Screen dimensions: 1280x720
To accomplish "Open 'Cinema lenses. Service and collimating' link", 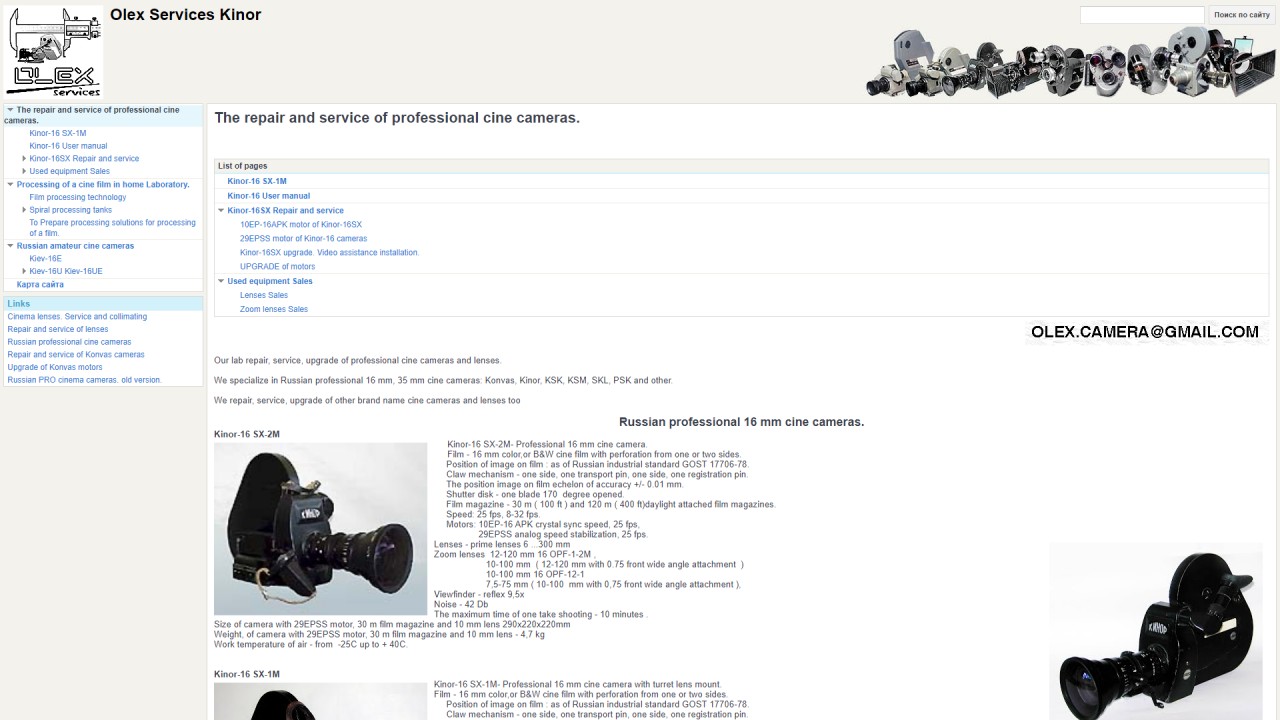I will click(77, 317).
